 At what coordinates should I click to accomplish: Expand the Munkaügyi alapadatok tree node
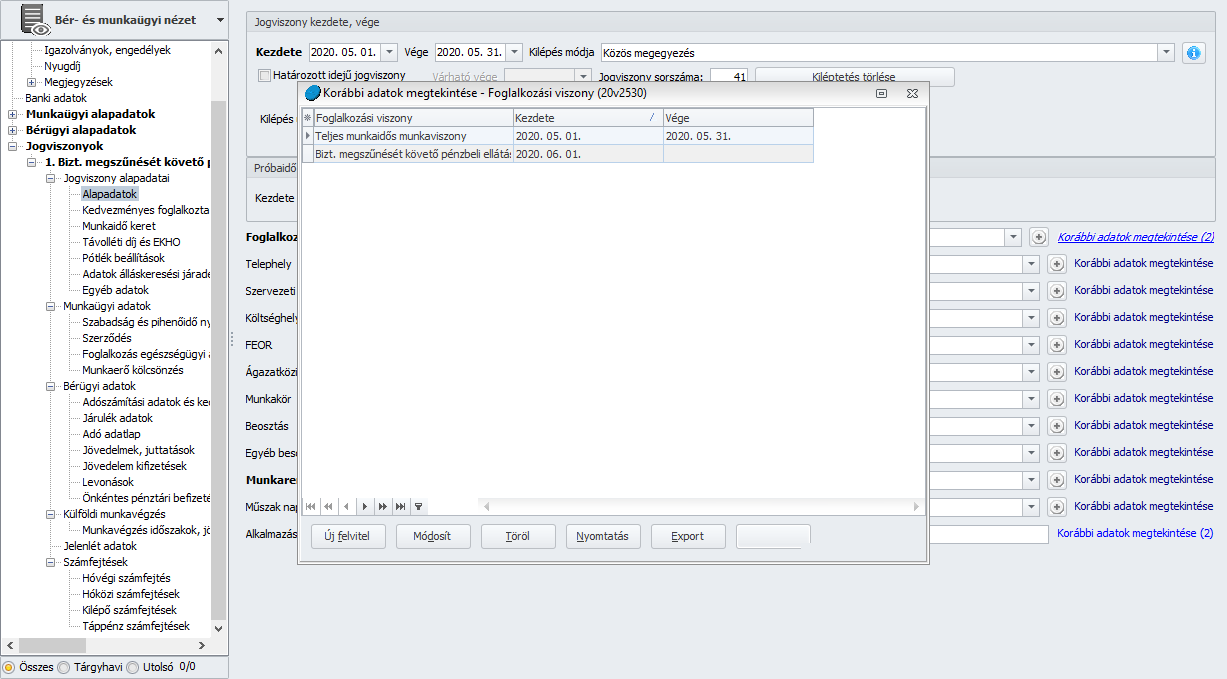[x=12, y=114]
